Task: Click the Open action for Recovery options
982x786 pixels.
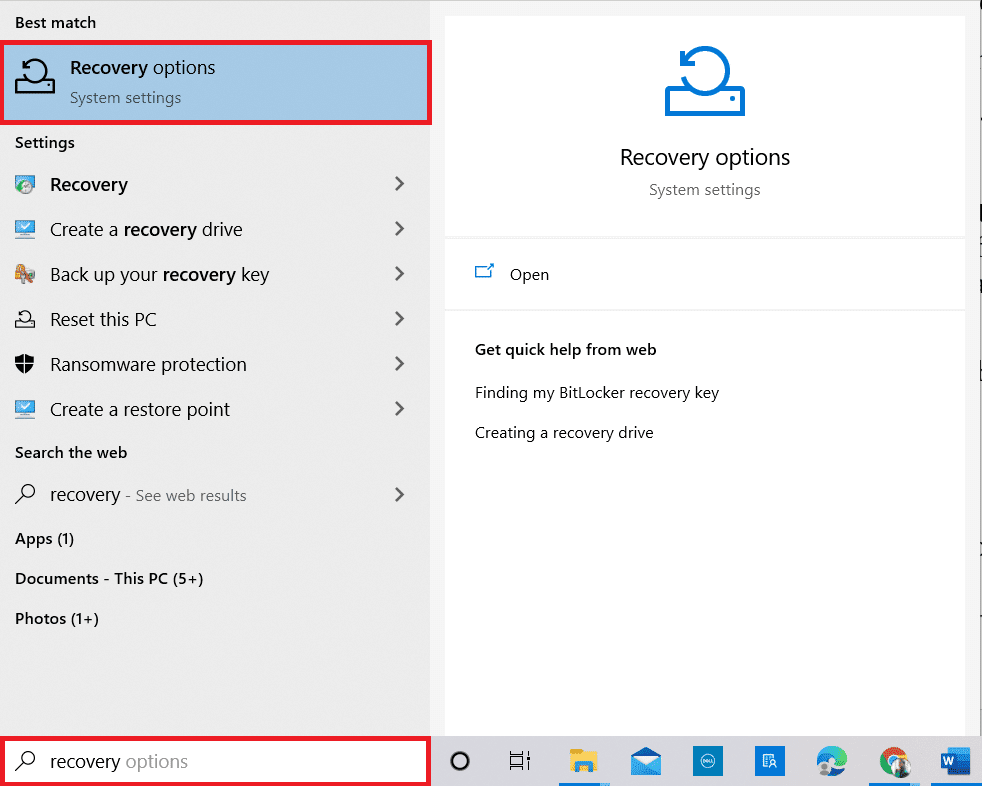Action: pyautogui.click(x=529, y=274)
